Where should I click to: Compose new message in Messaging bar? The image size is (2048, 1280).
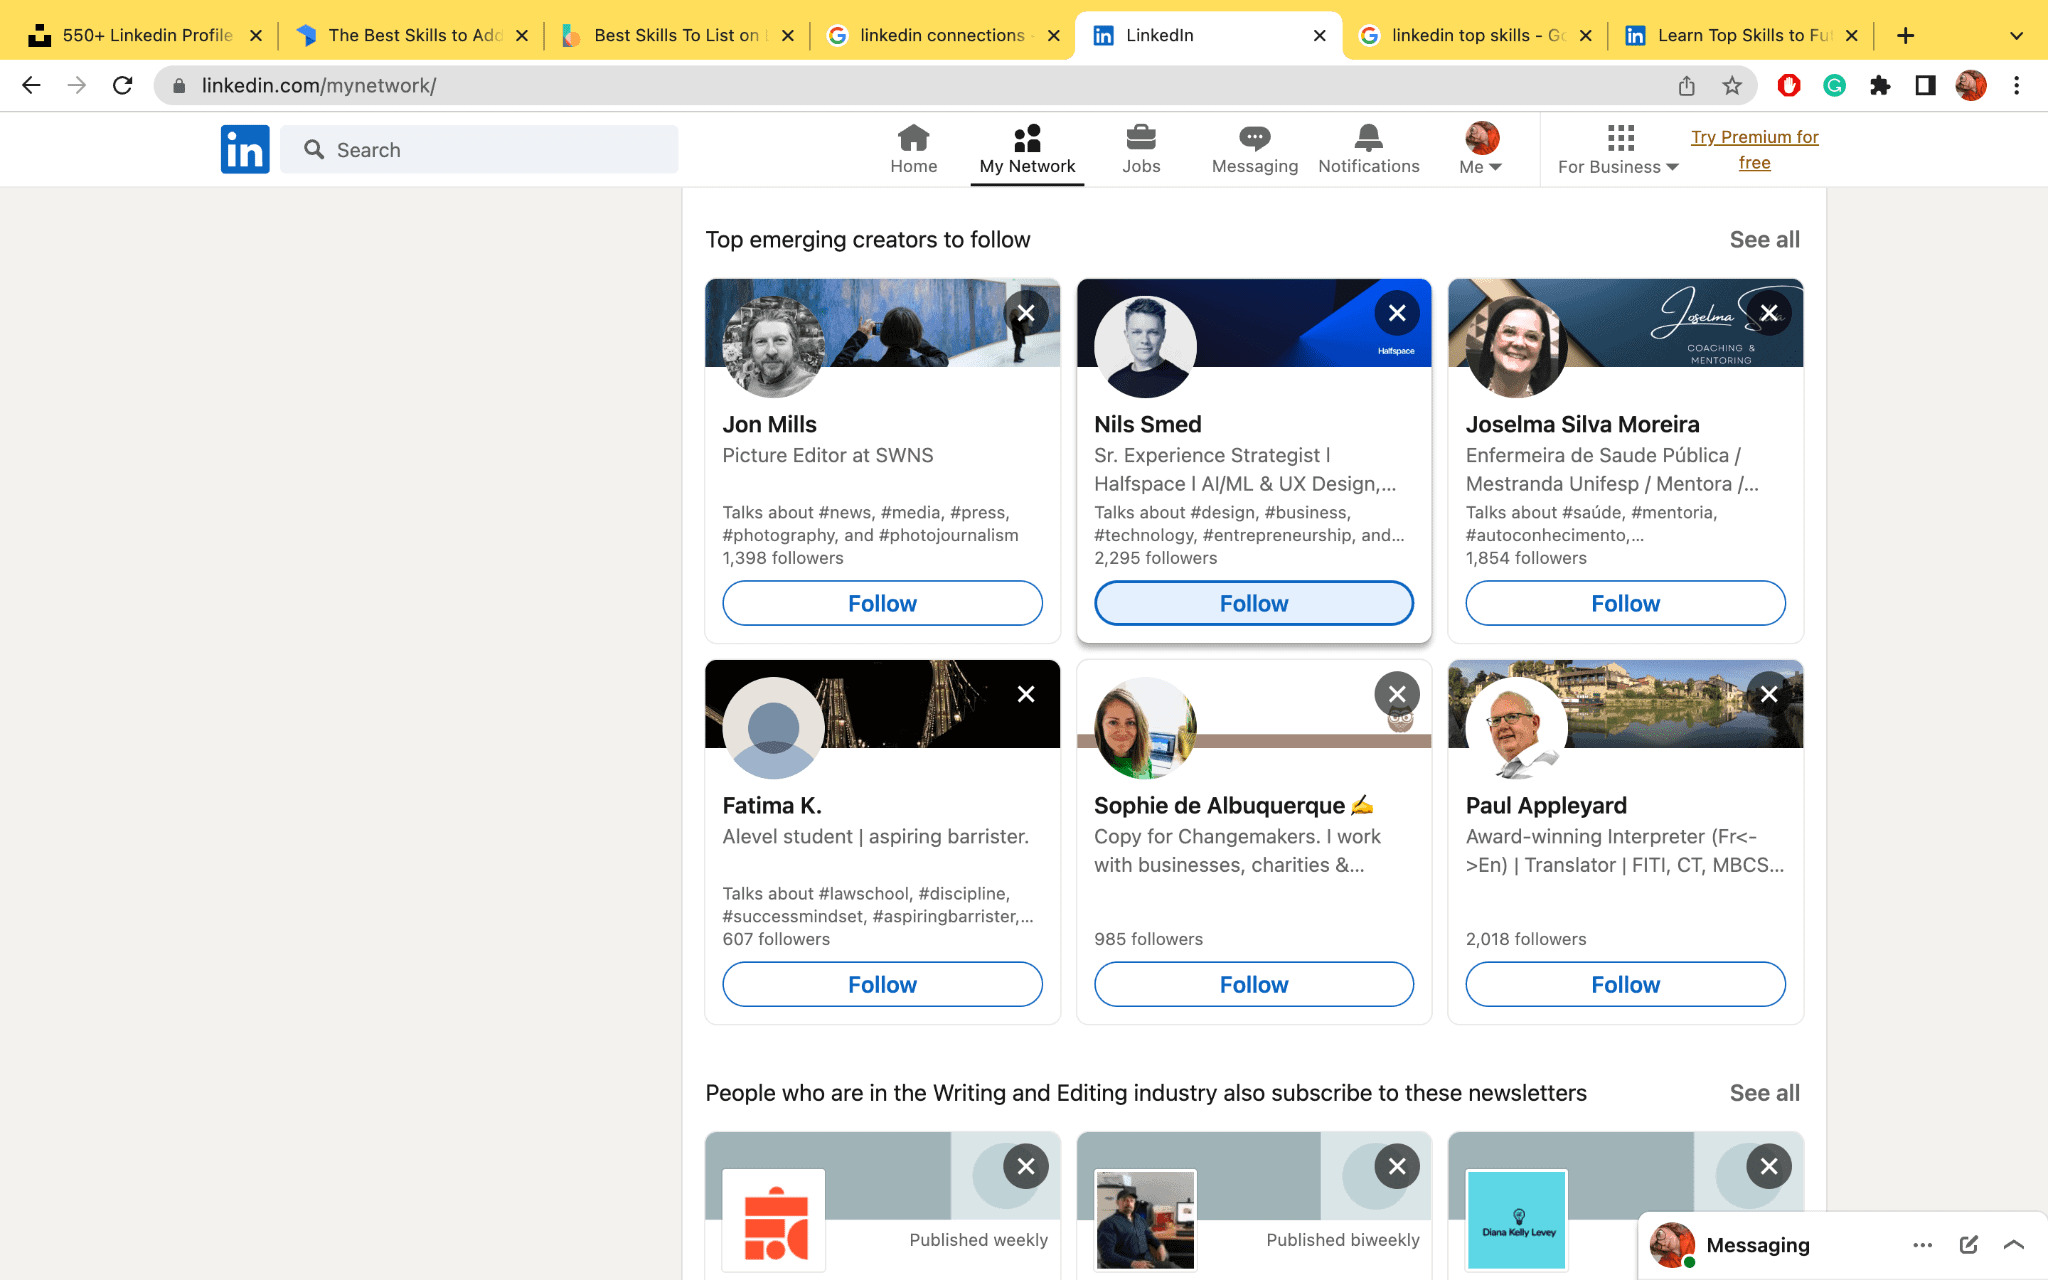point(1968,1245)
